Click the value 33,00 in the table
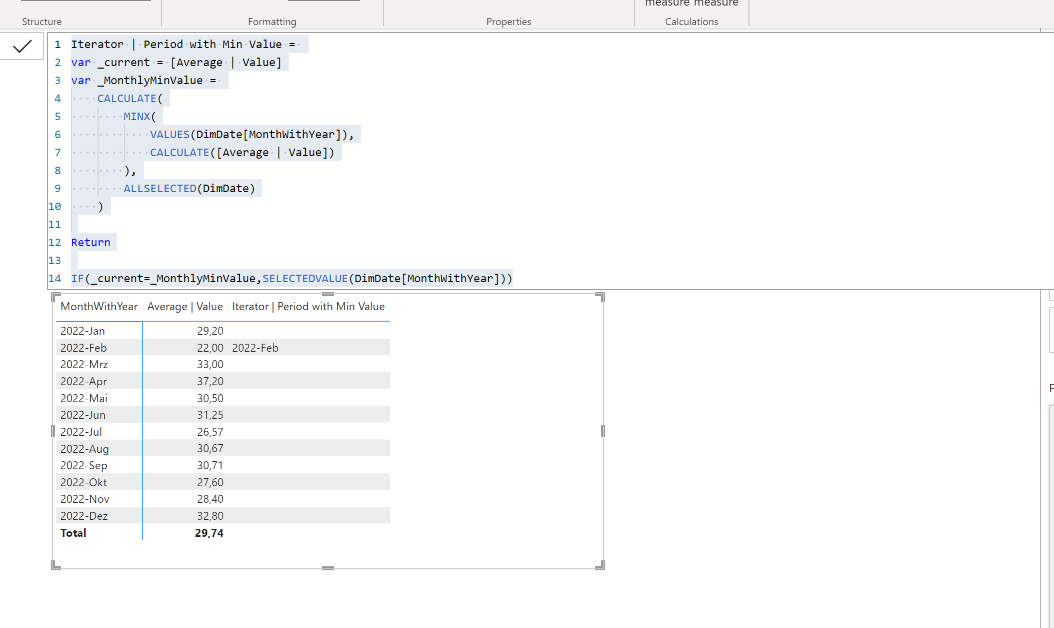Viewport: 1054px width, 628px height. (210, 364)
